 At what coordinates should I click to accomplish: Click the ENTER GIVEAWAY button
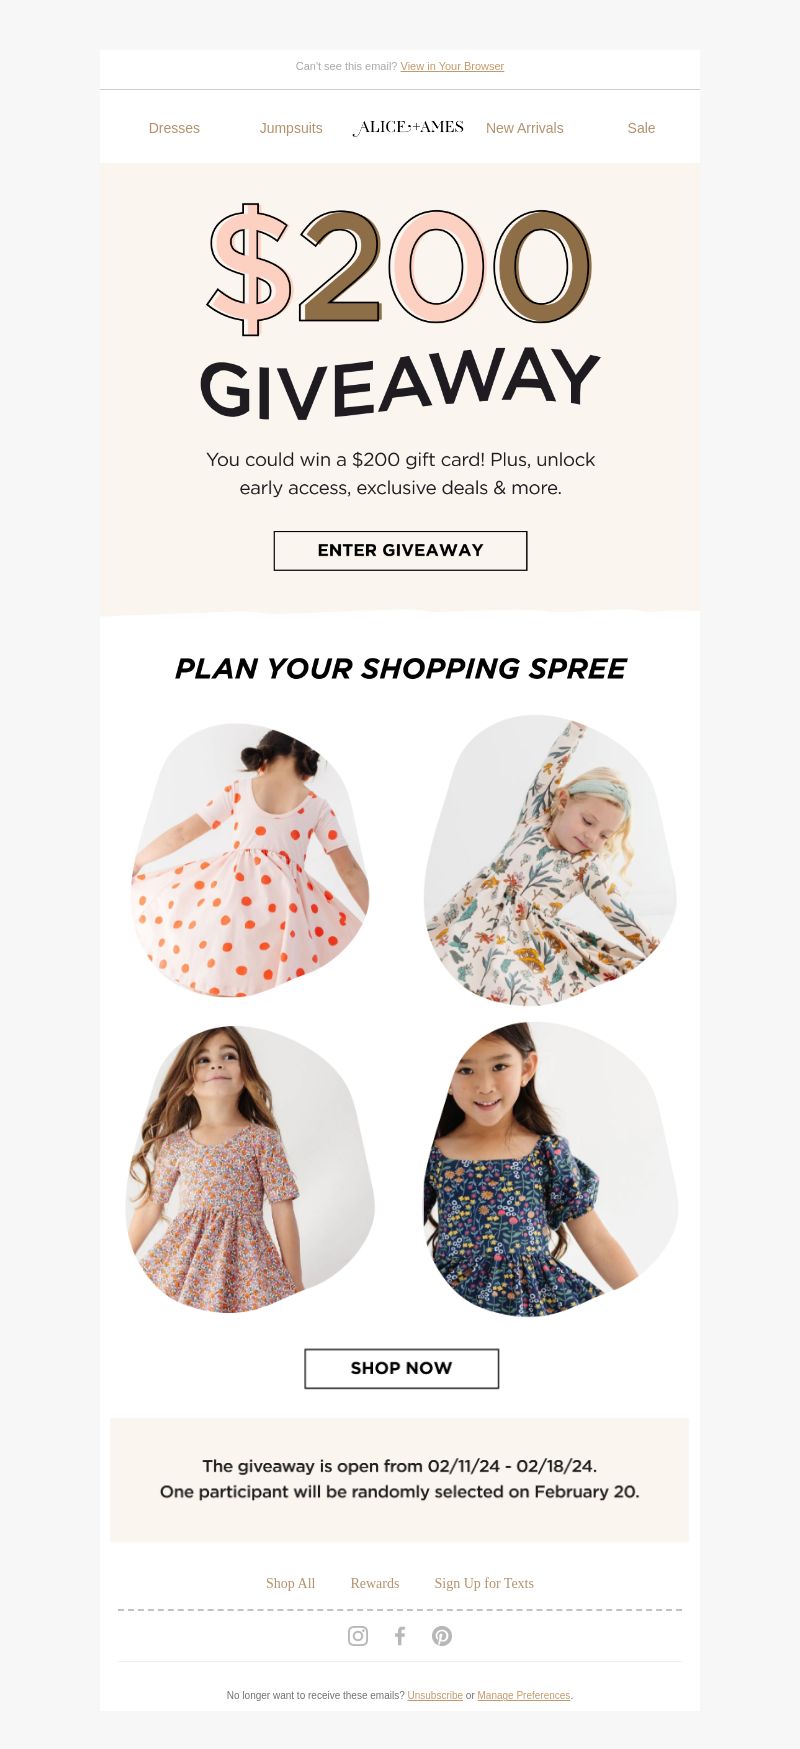coord(400,551)
